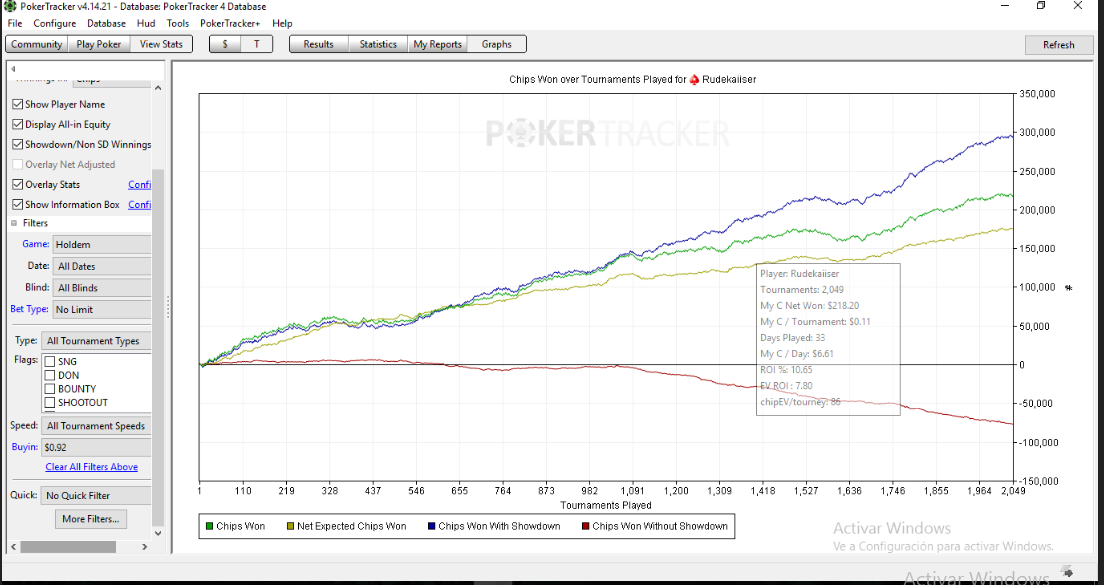The height and width of the screenshot is (585, 1104).
Task: Click Clear All Filters Above link
Action: [92, 467]
